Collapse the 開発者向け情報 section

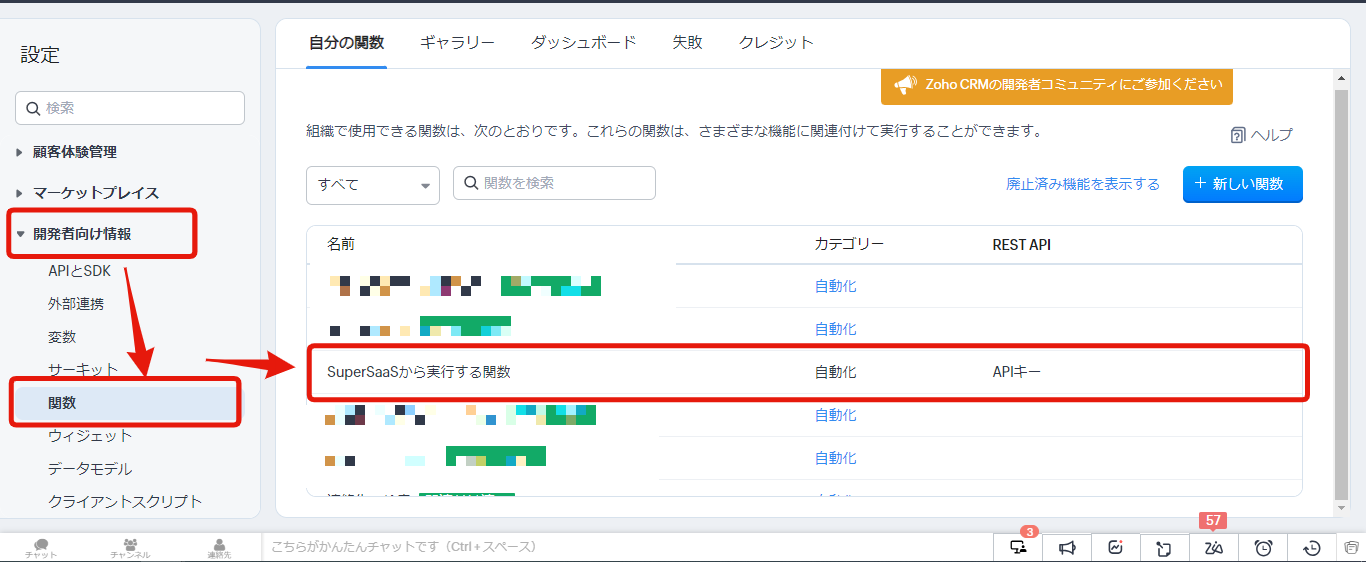click(x=20, y=234)
